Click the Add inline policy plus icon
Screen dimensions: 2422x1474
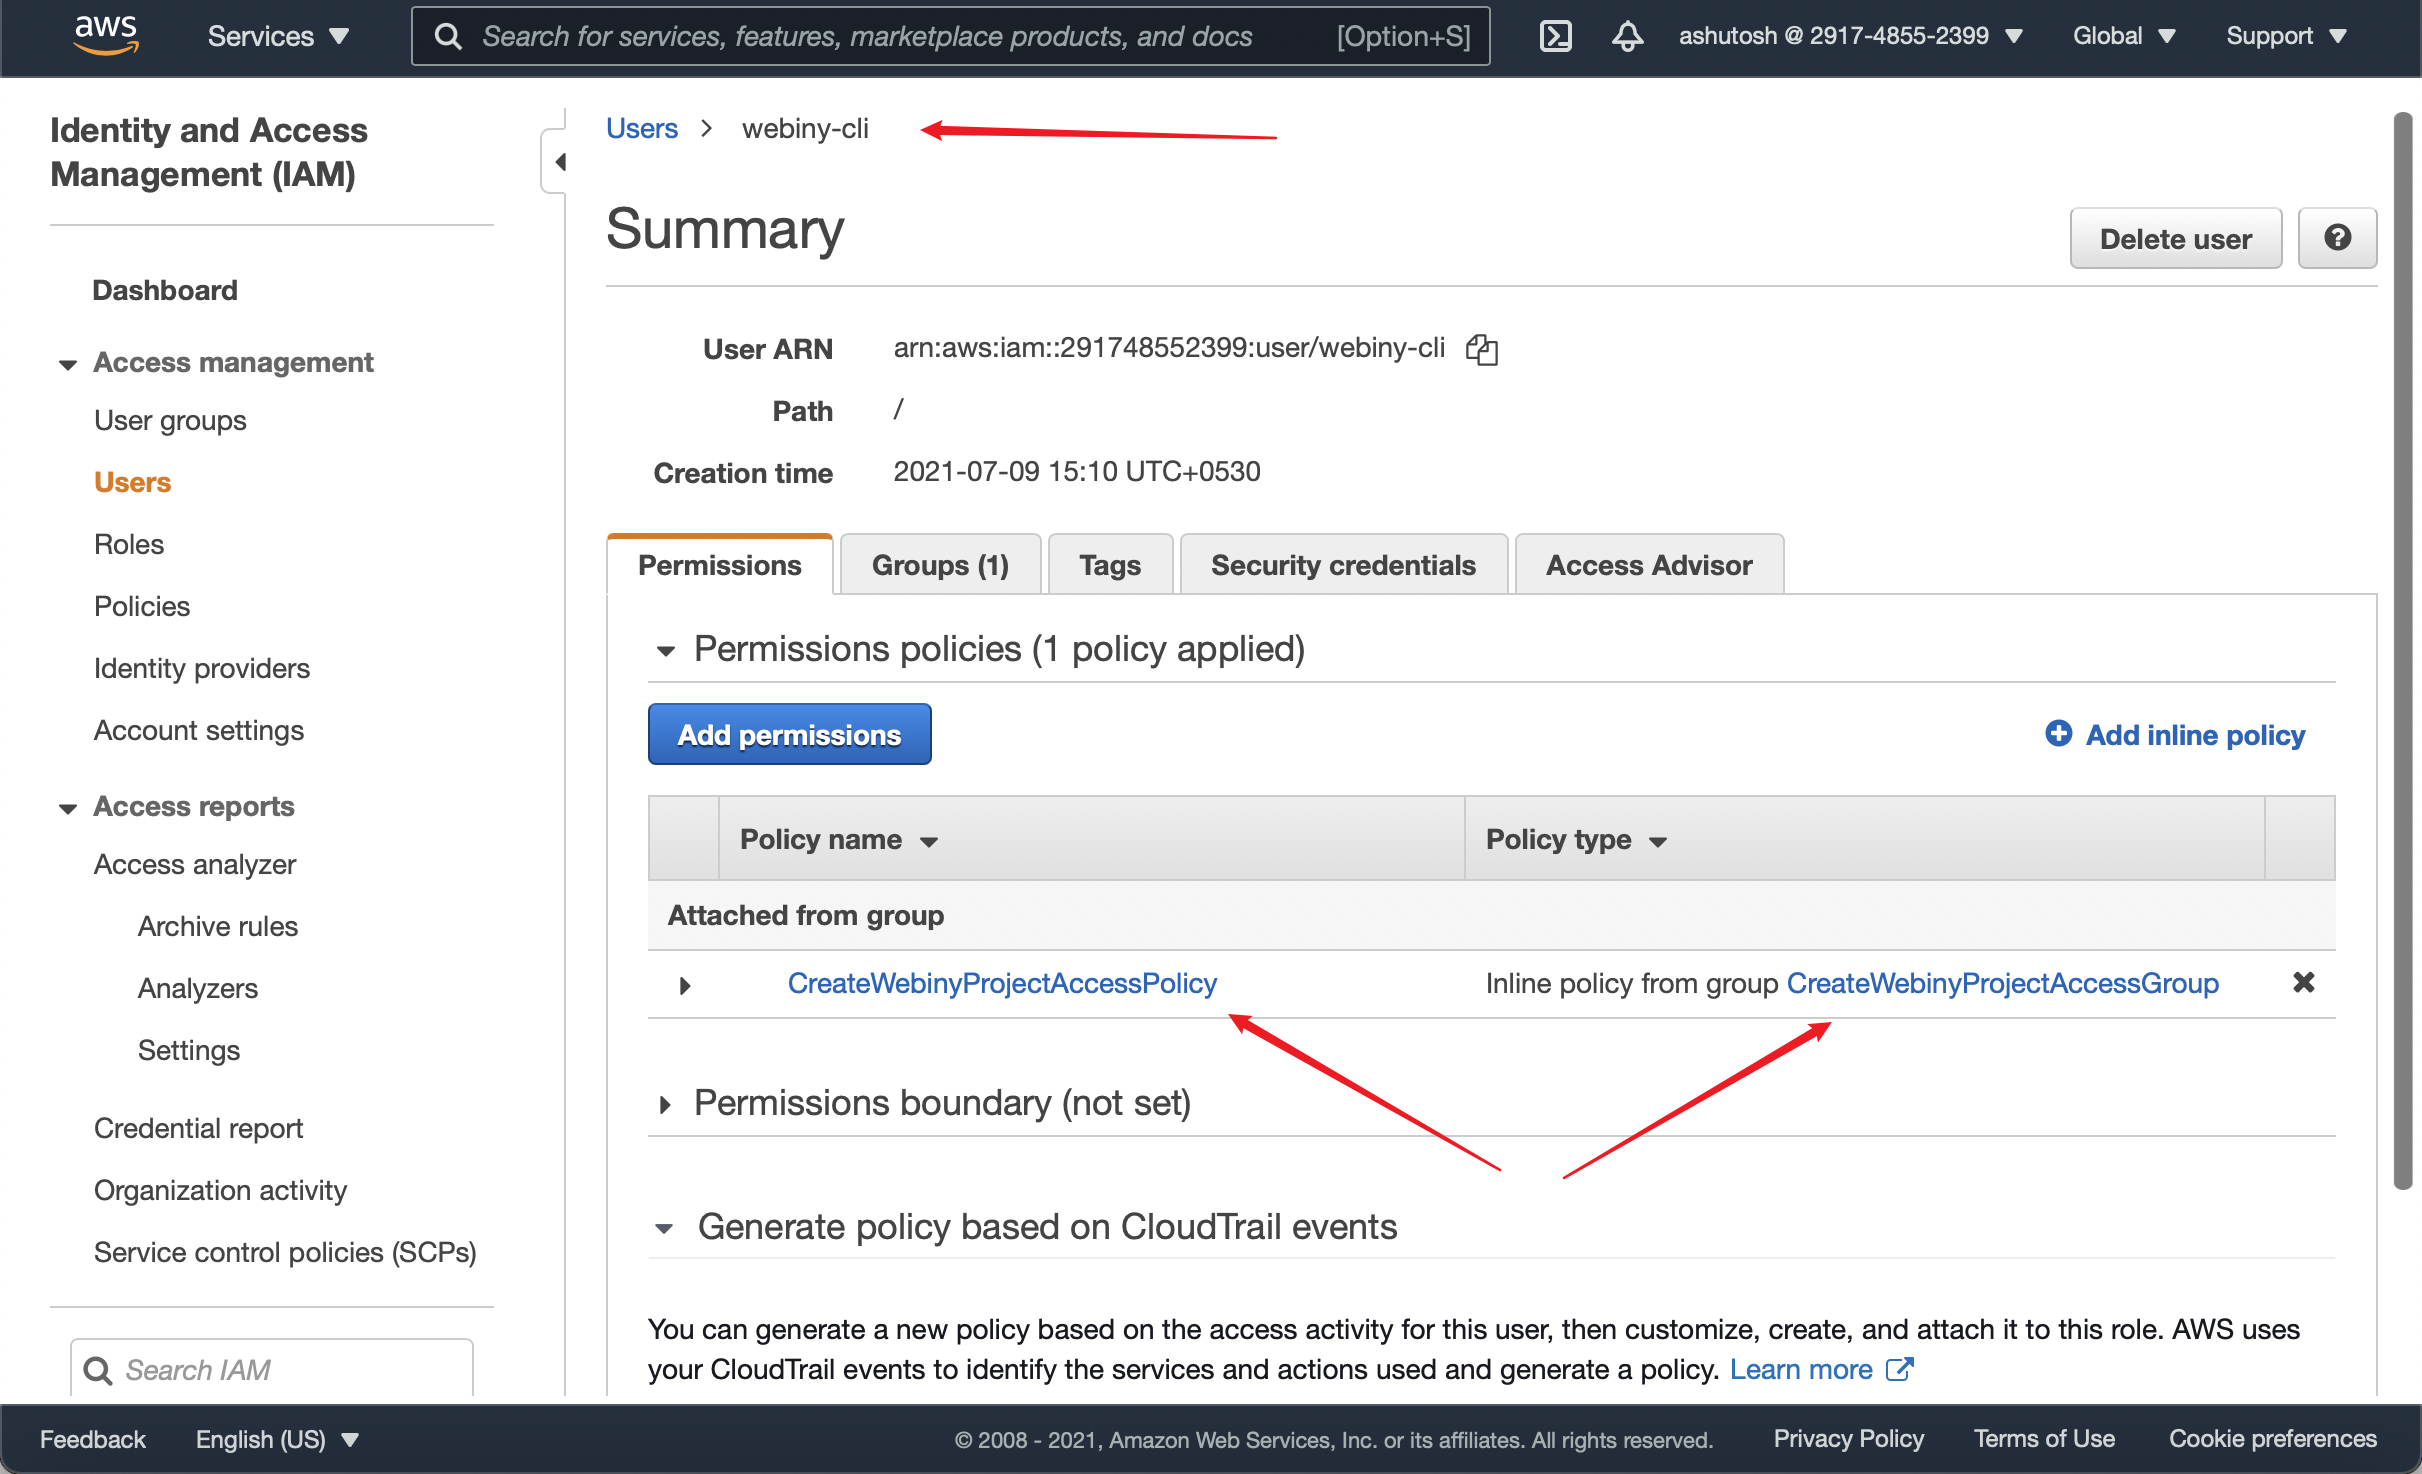[x=2058, y=734]
